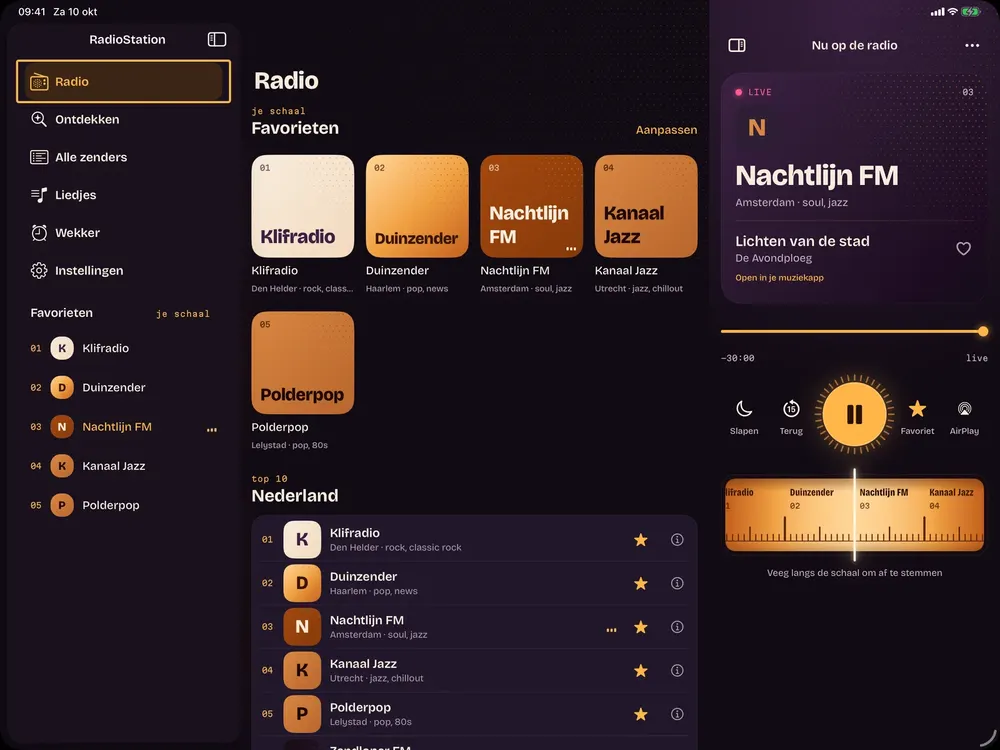
Task: Select Polderpop in sidebar favorites
Action: pyautogui.click(x=123, y=505)
